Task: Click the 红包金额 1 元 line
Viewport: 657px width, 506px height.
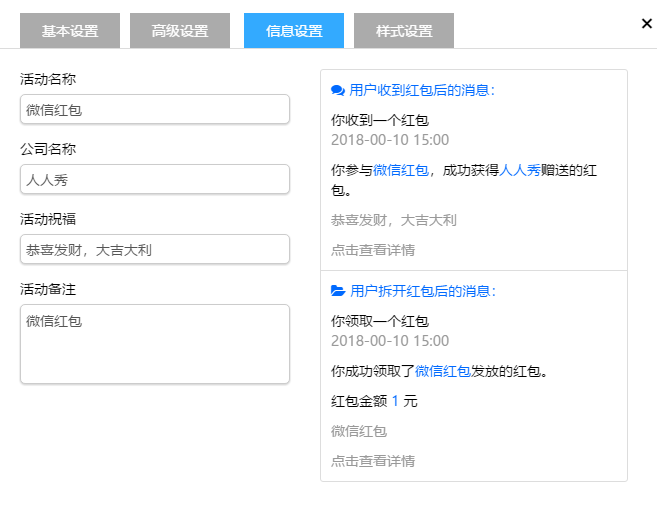Action: 374,401
